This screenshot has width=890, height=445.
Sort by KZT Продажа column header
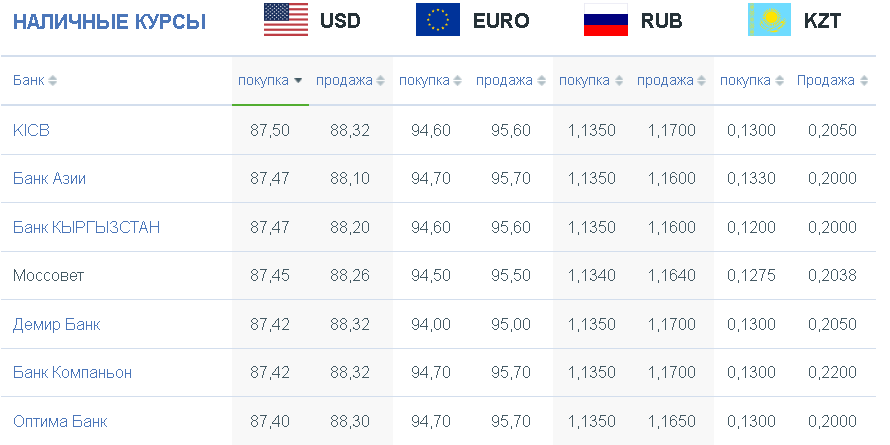832,81
